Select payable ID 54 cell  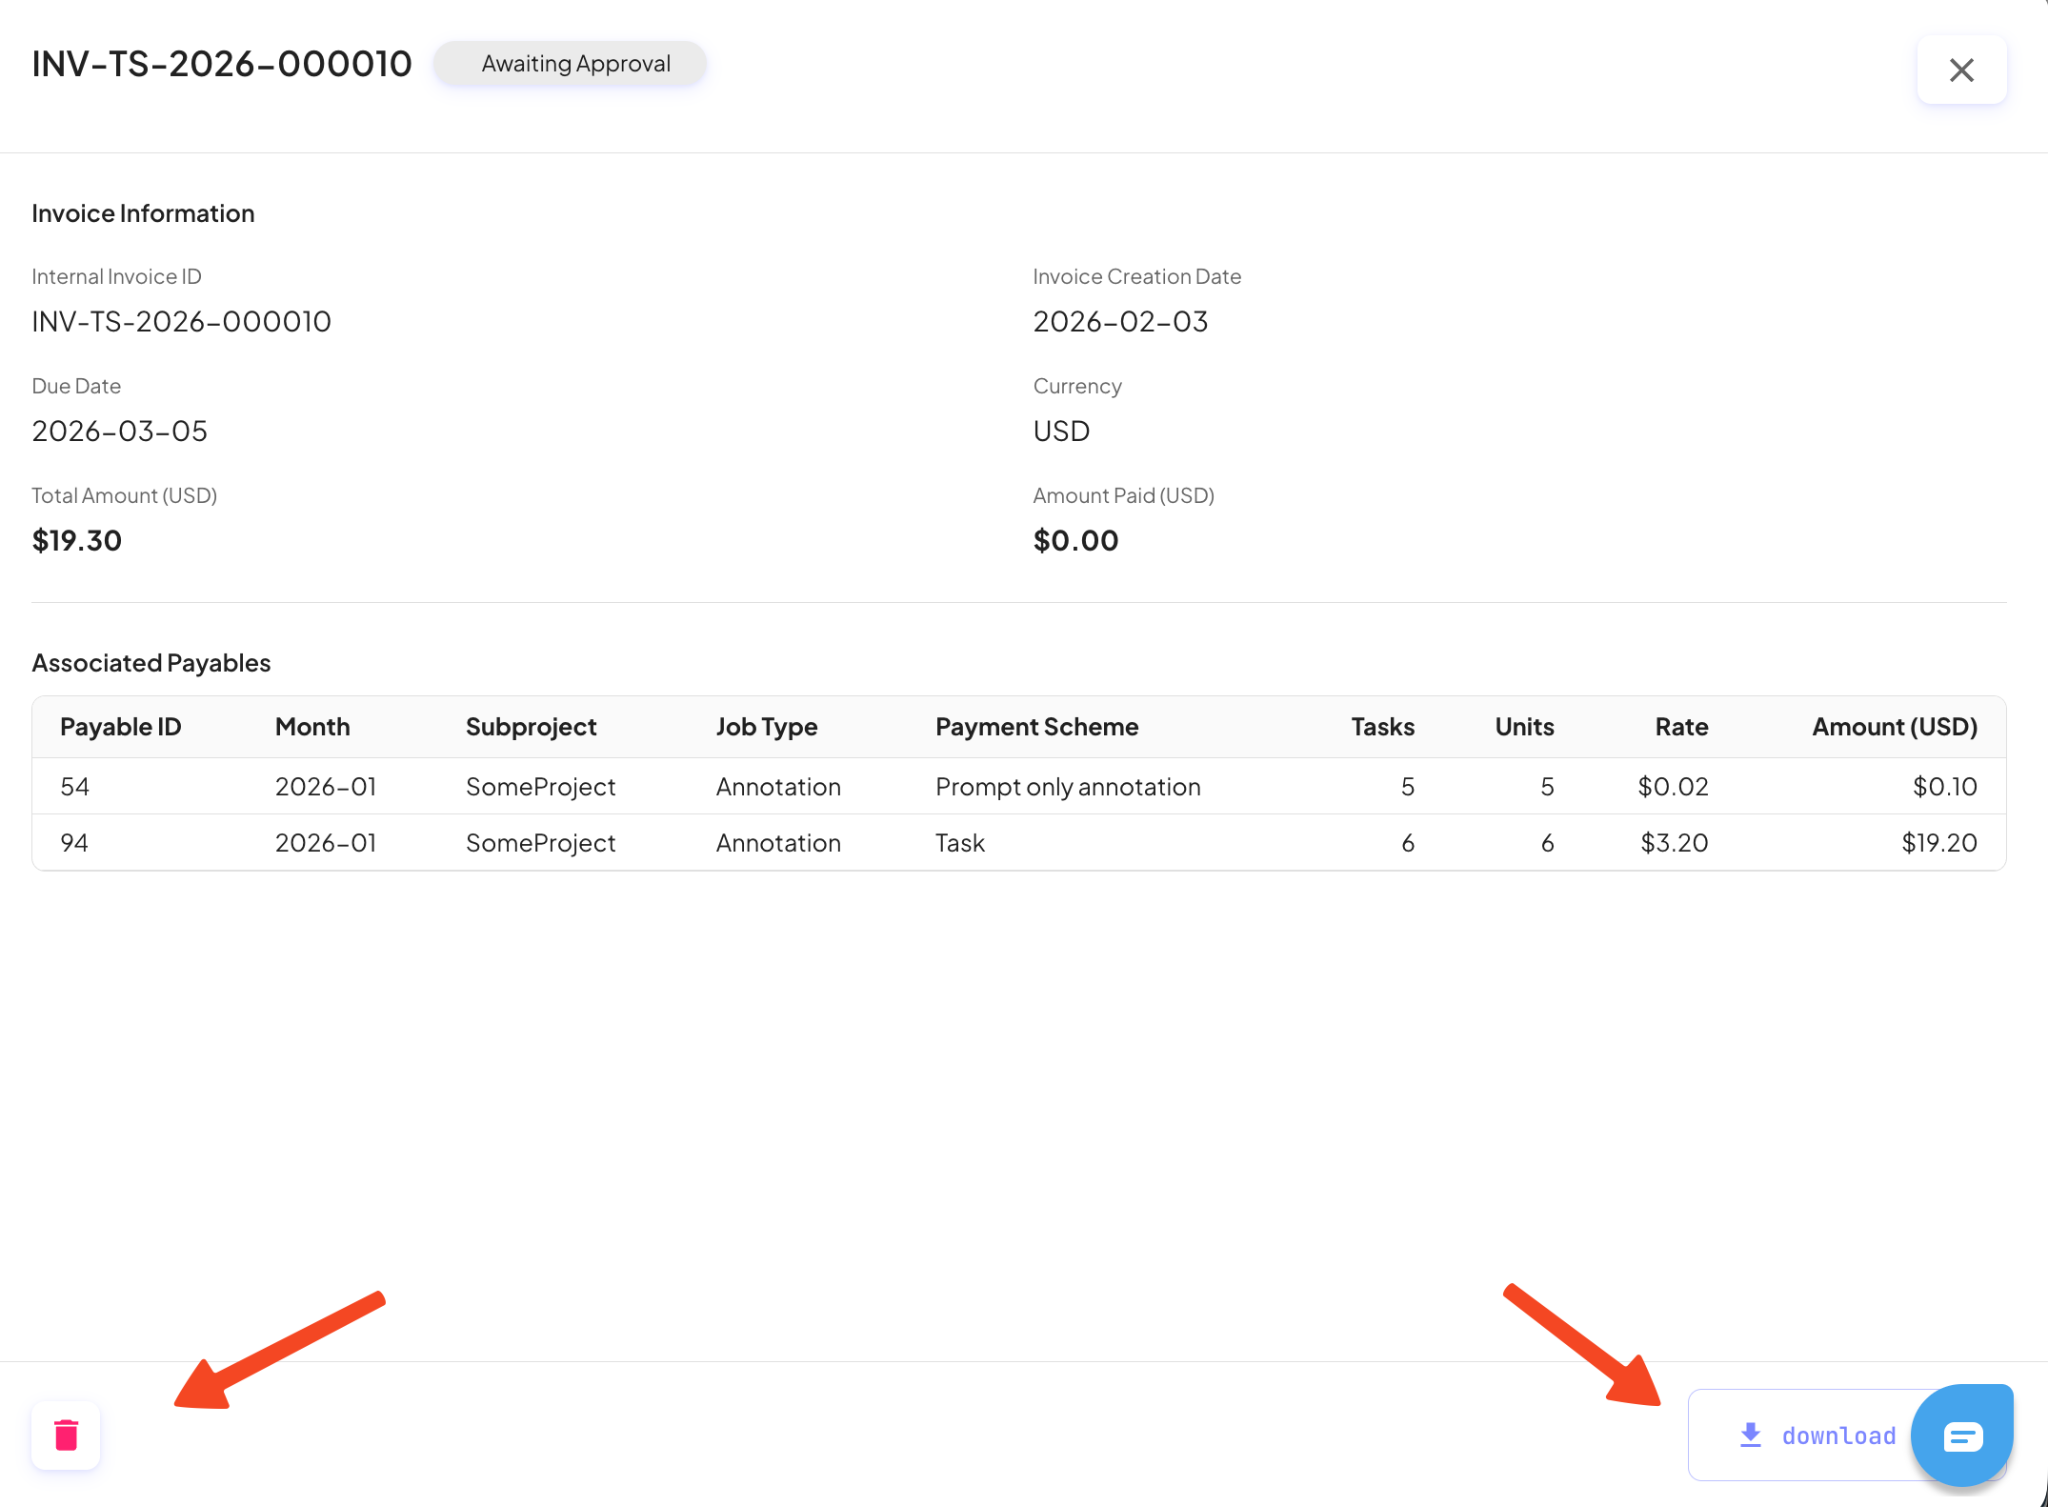(x=75, y=787)
